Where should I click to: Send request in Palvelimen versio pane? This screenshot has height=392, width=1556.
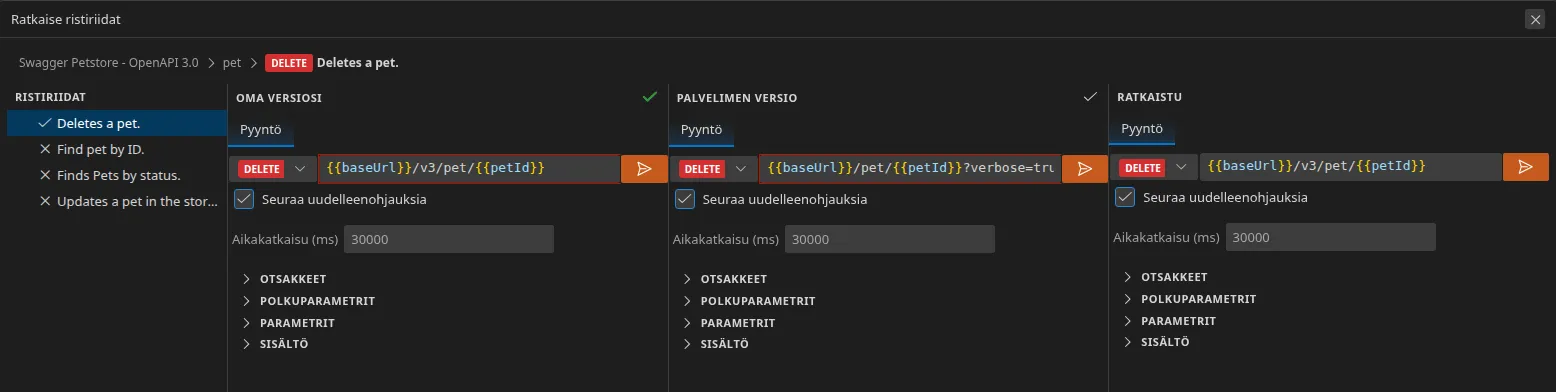tap(1085, 169)
